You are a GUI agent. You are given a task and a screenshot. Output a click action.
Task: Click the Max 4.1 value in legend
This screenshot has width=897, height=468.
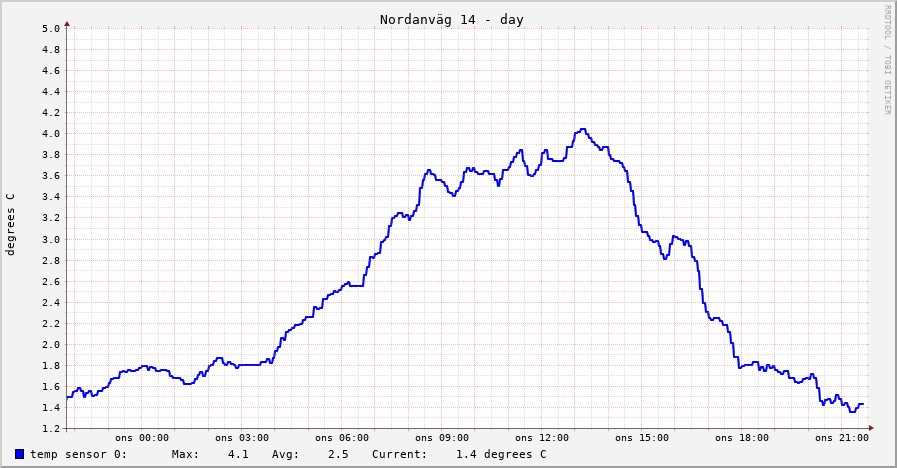237,454
